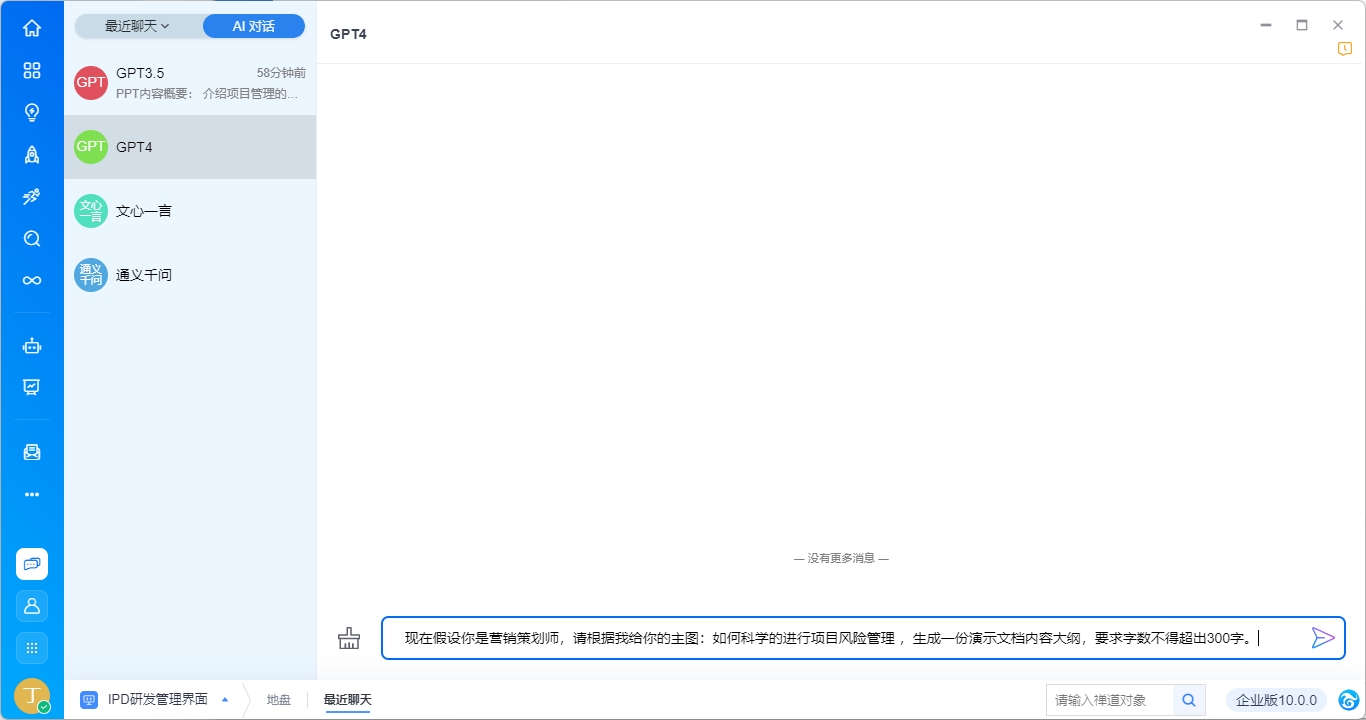Screen dimensions: 1366x720
Task: Click the yellow notice icon at top right
Action: (1345, 49)
